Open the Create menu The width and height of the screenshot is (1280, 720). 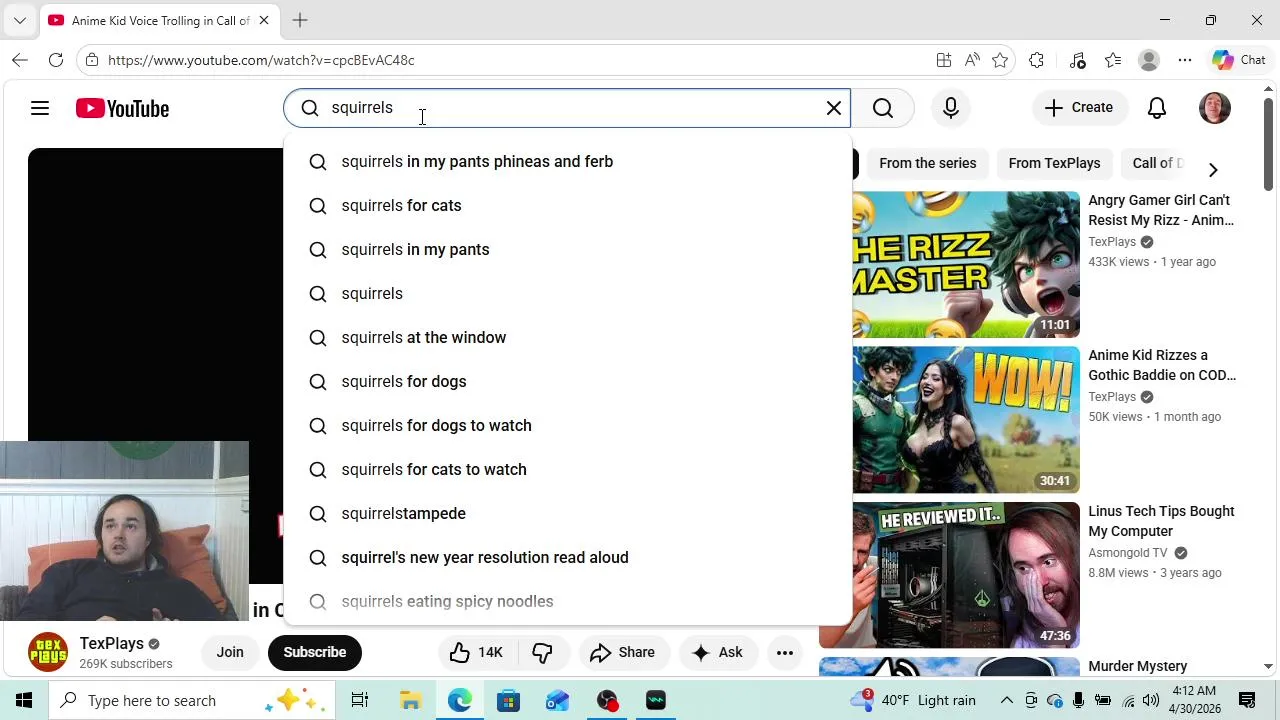tap(1079, 108)
